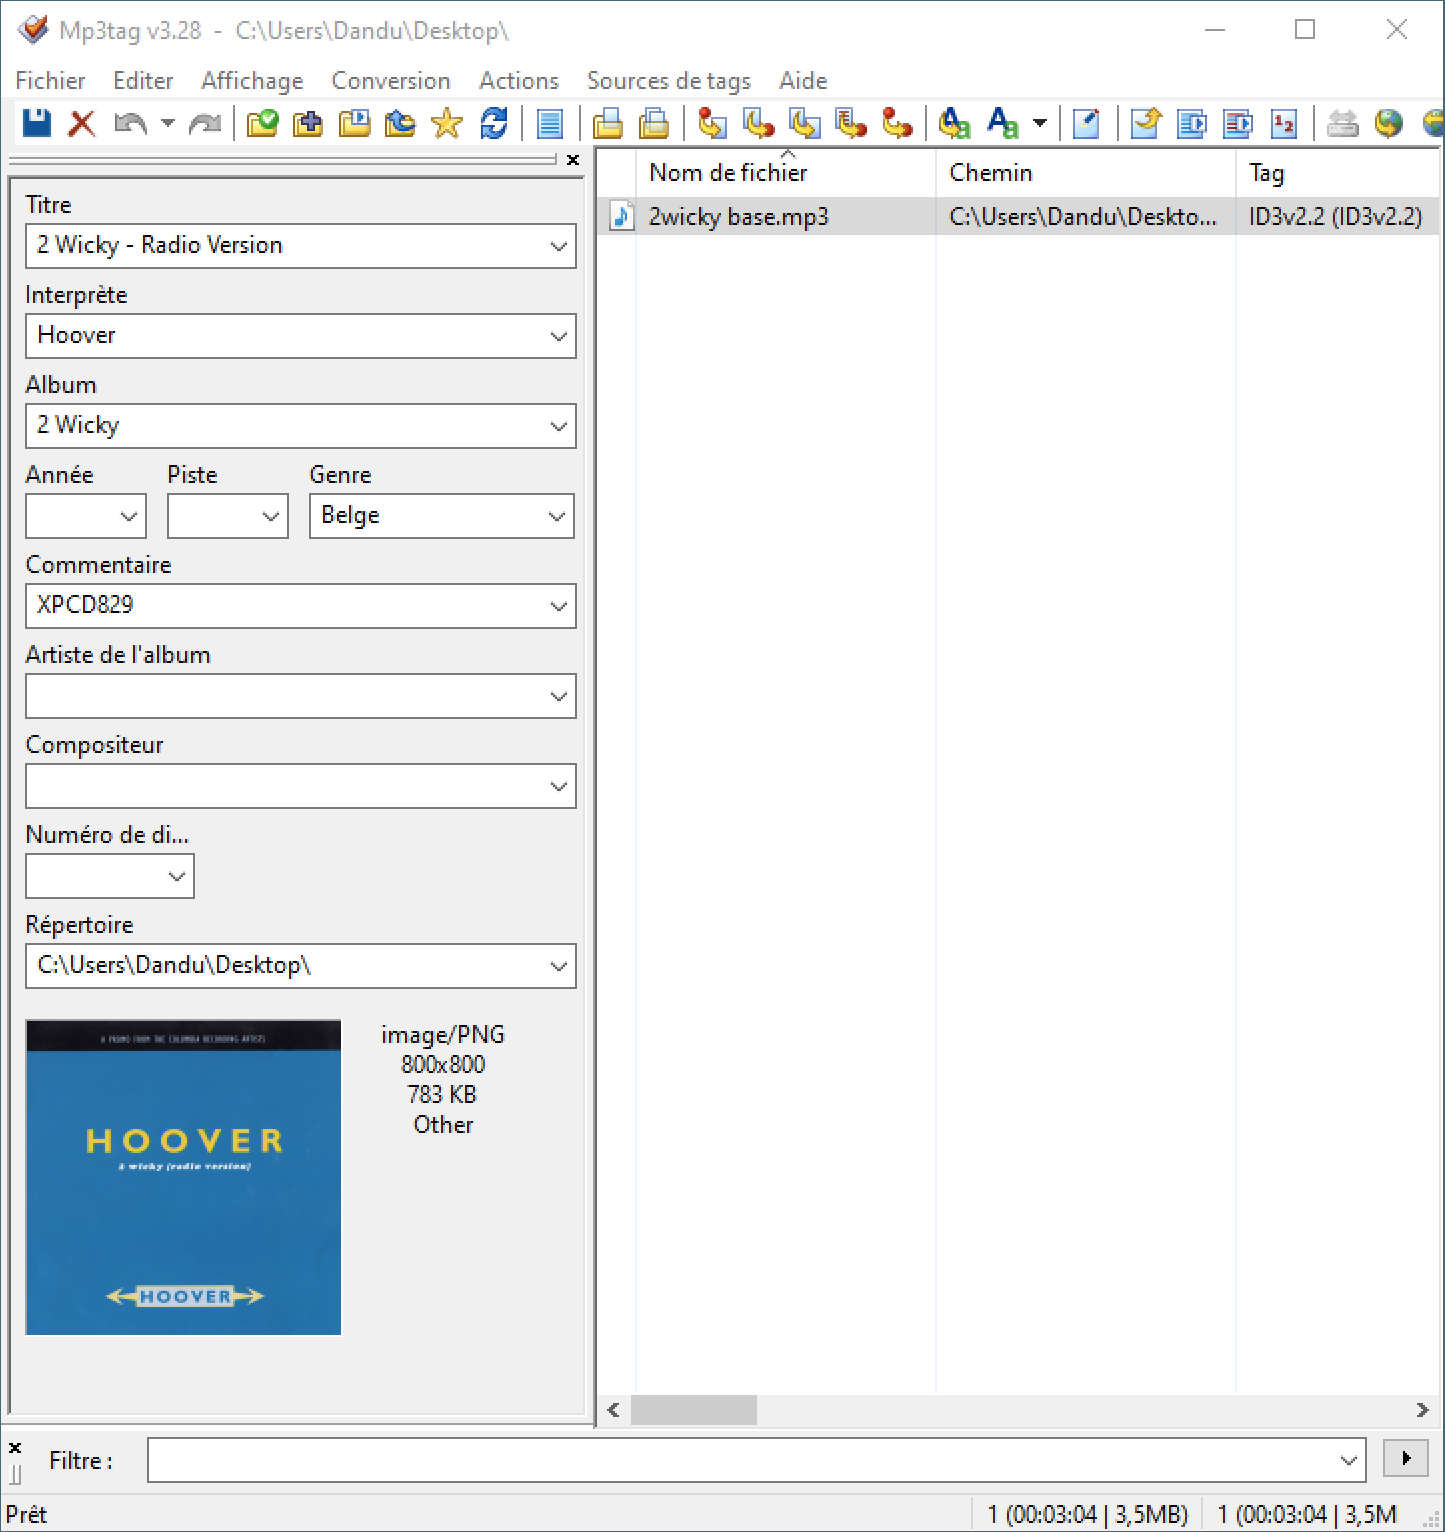The height and width of the screenshot is (1532, 1445).
Task: Run Filename to Tag conversion icon
Action: click(759, 123)
